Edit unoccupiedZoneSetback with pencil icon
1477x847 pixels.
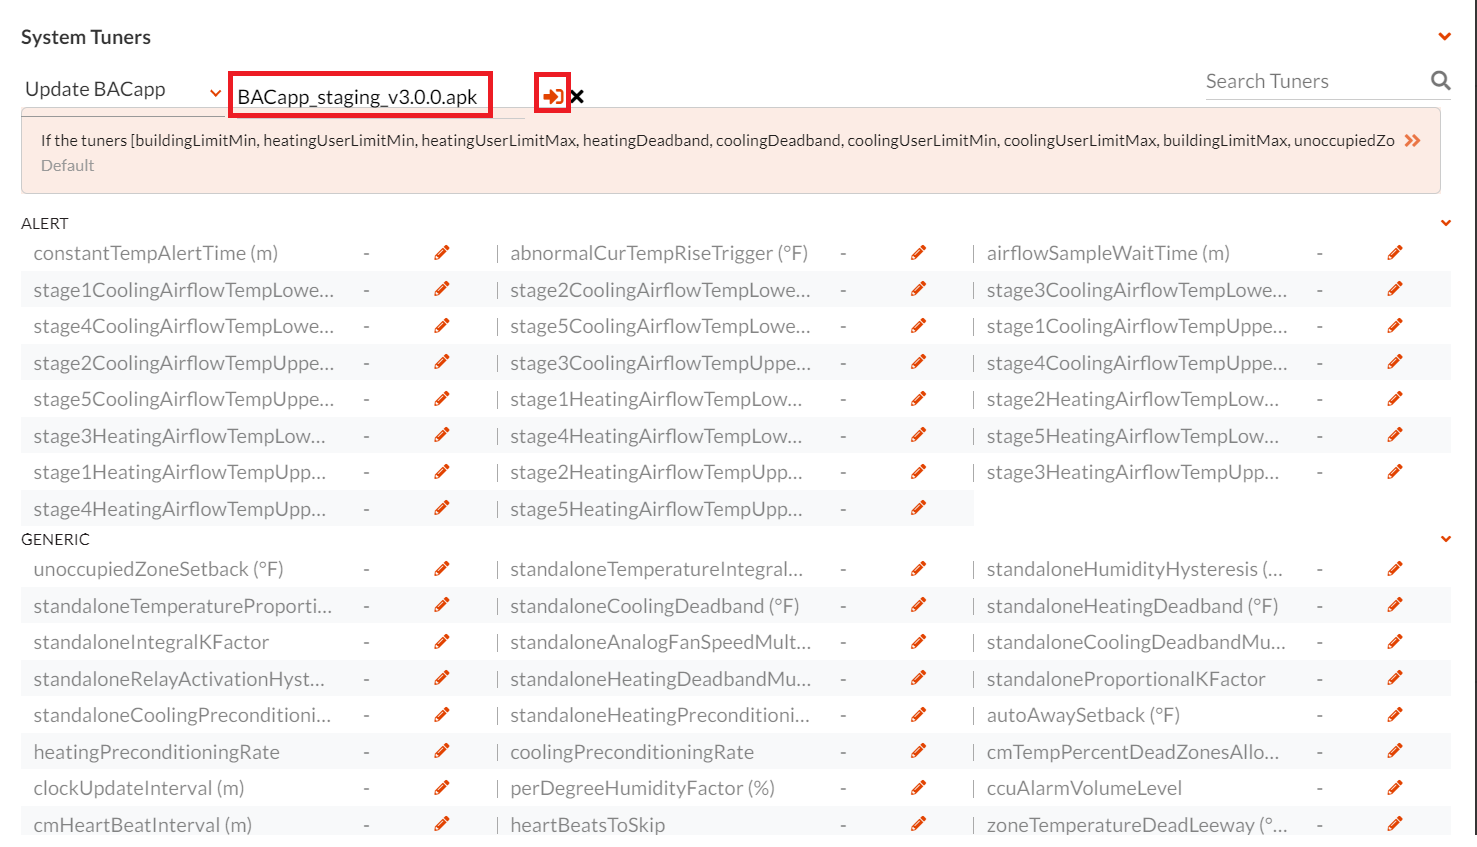pos(442,569)
